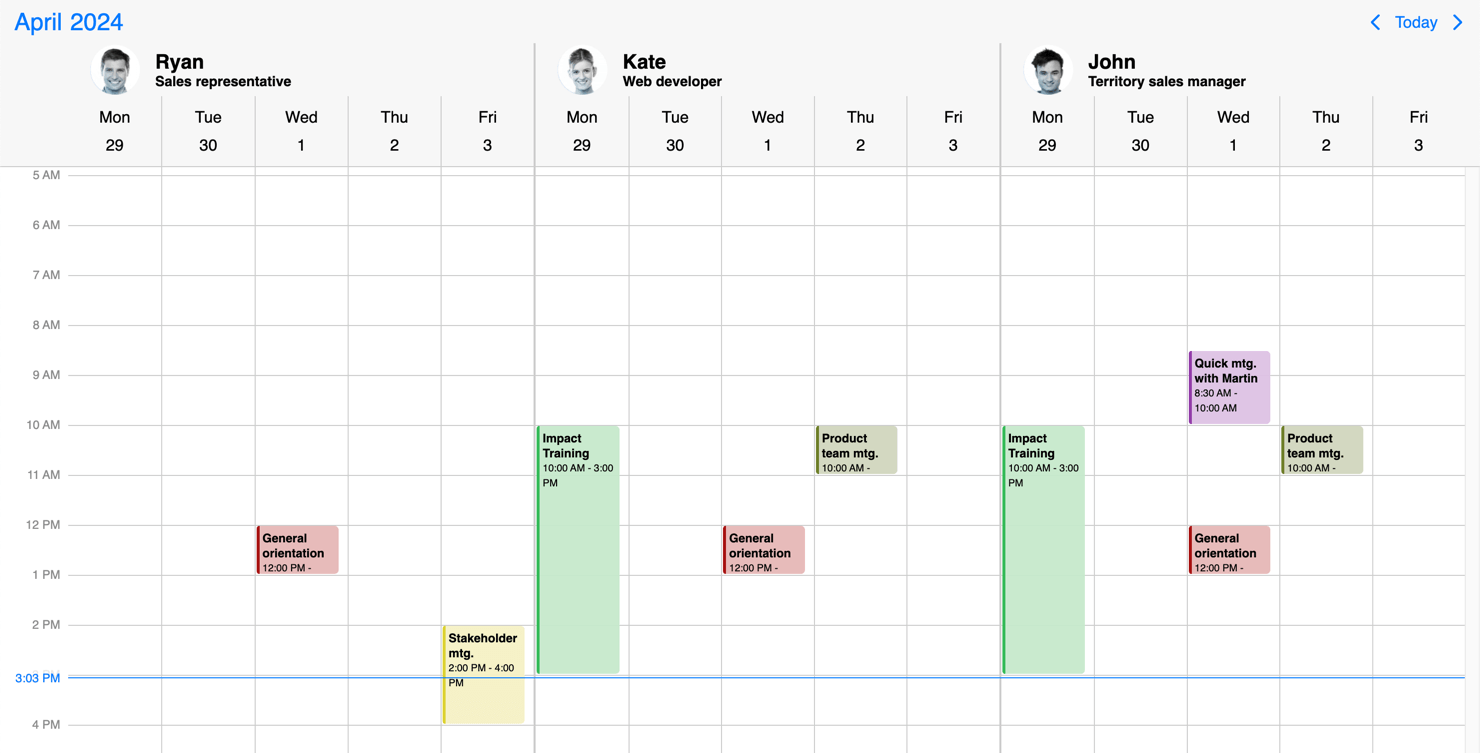Open Kate's Impact Training event on Monday

[578, 550]
